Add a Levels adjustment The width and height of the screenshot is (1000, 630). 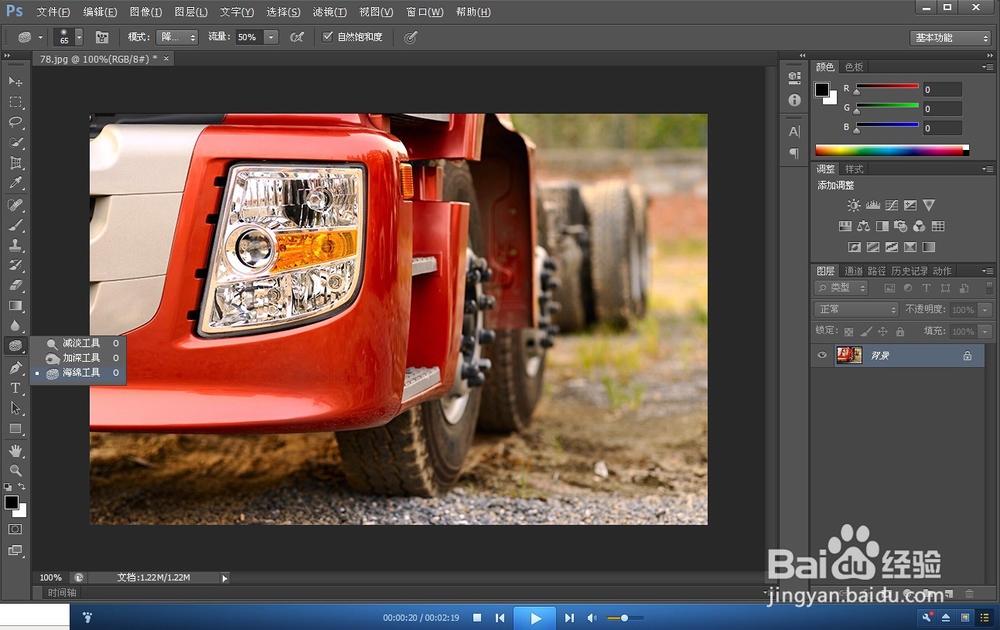[x=872, y=205]
